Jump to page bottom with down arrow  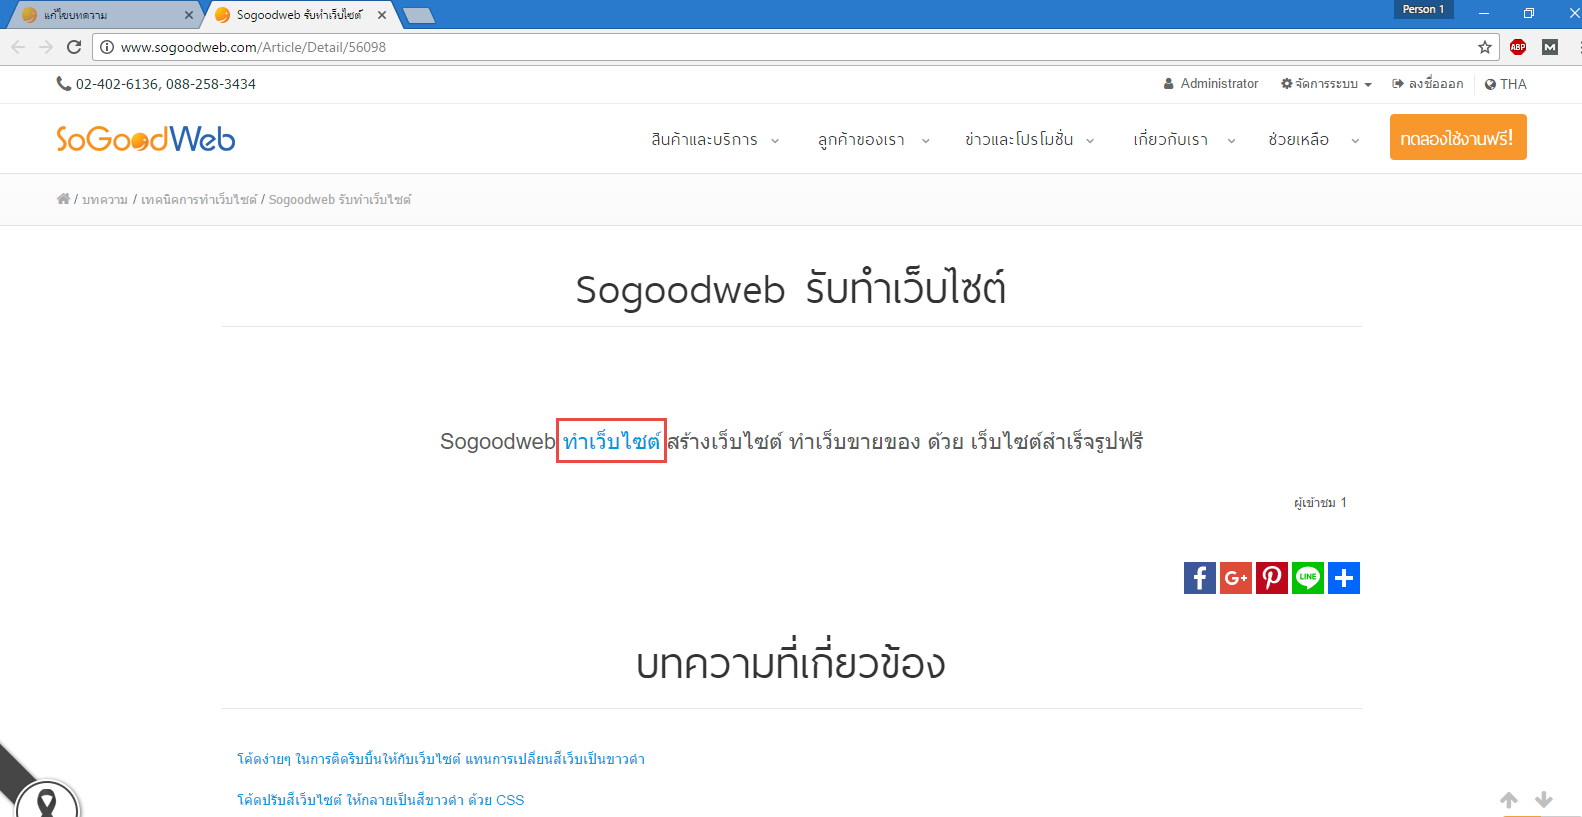[1544, 799]
